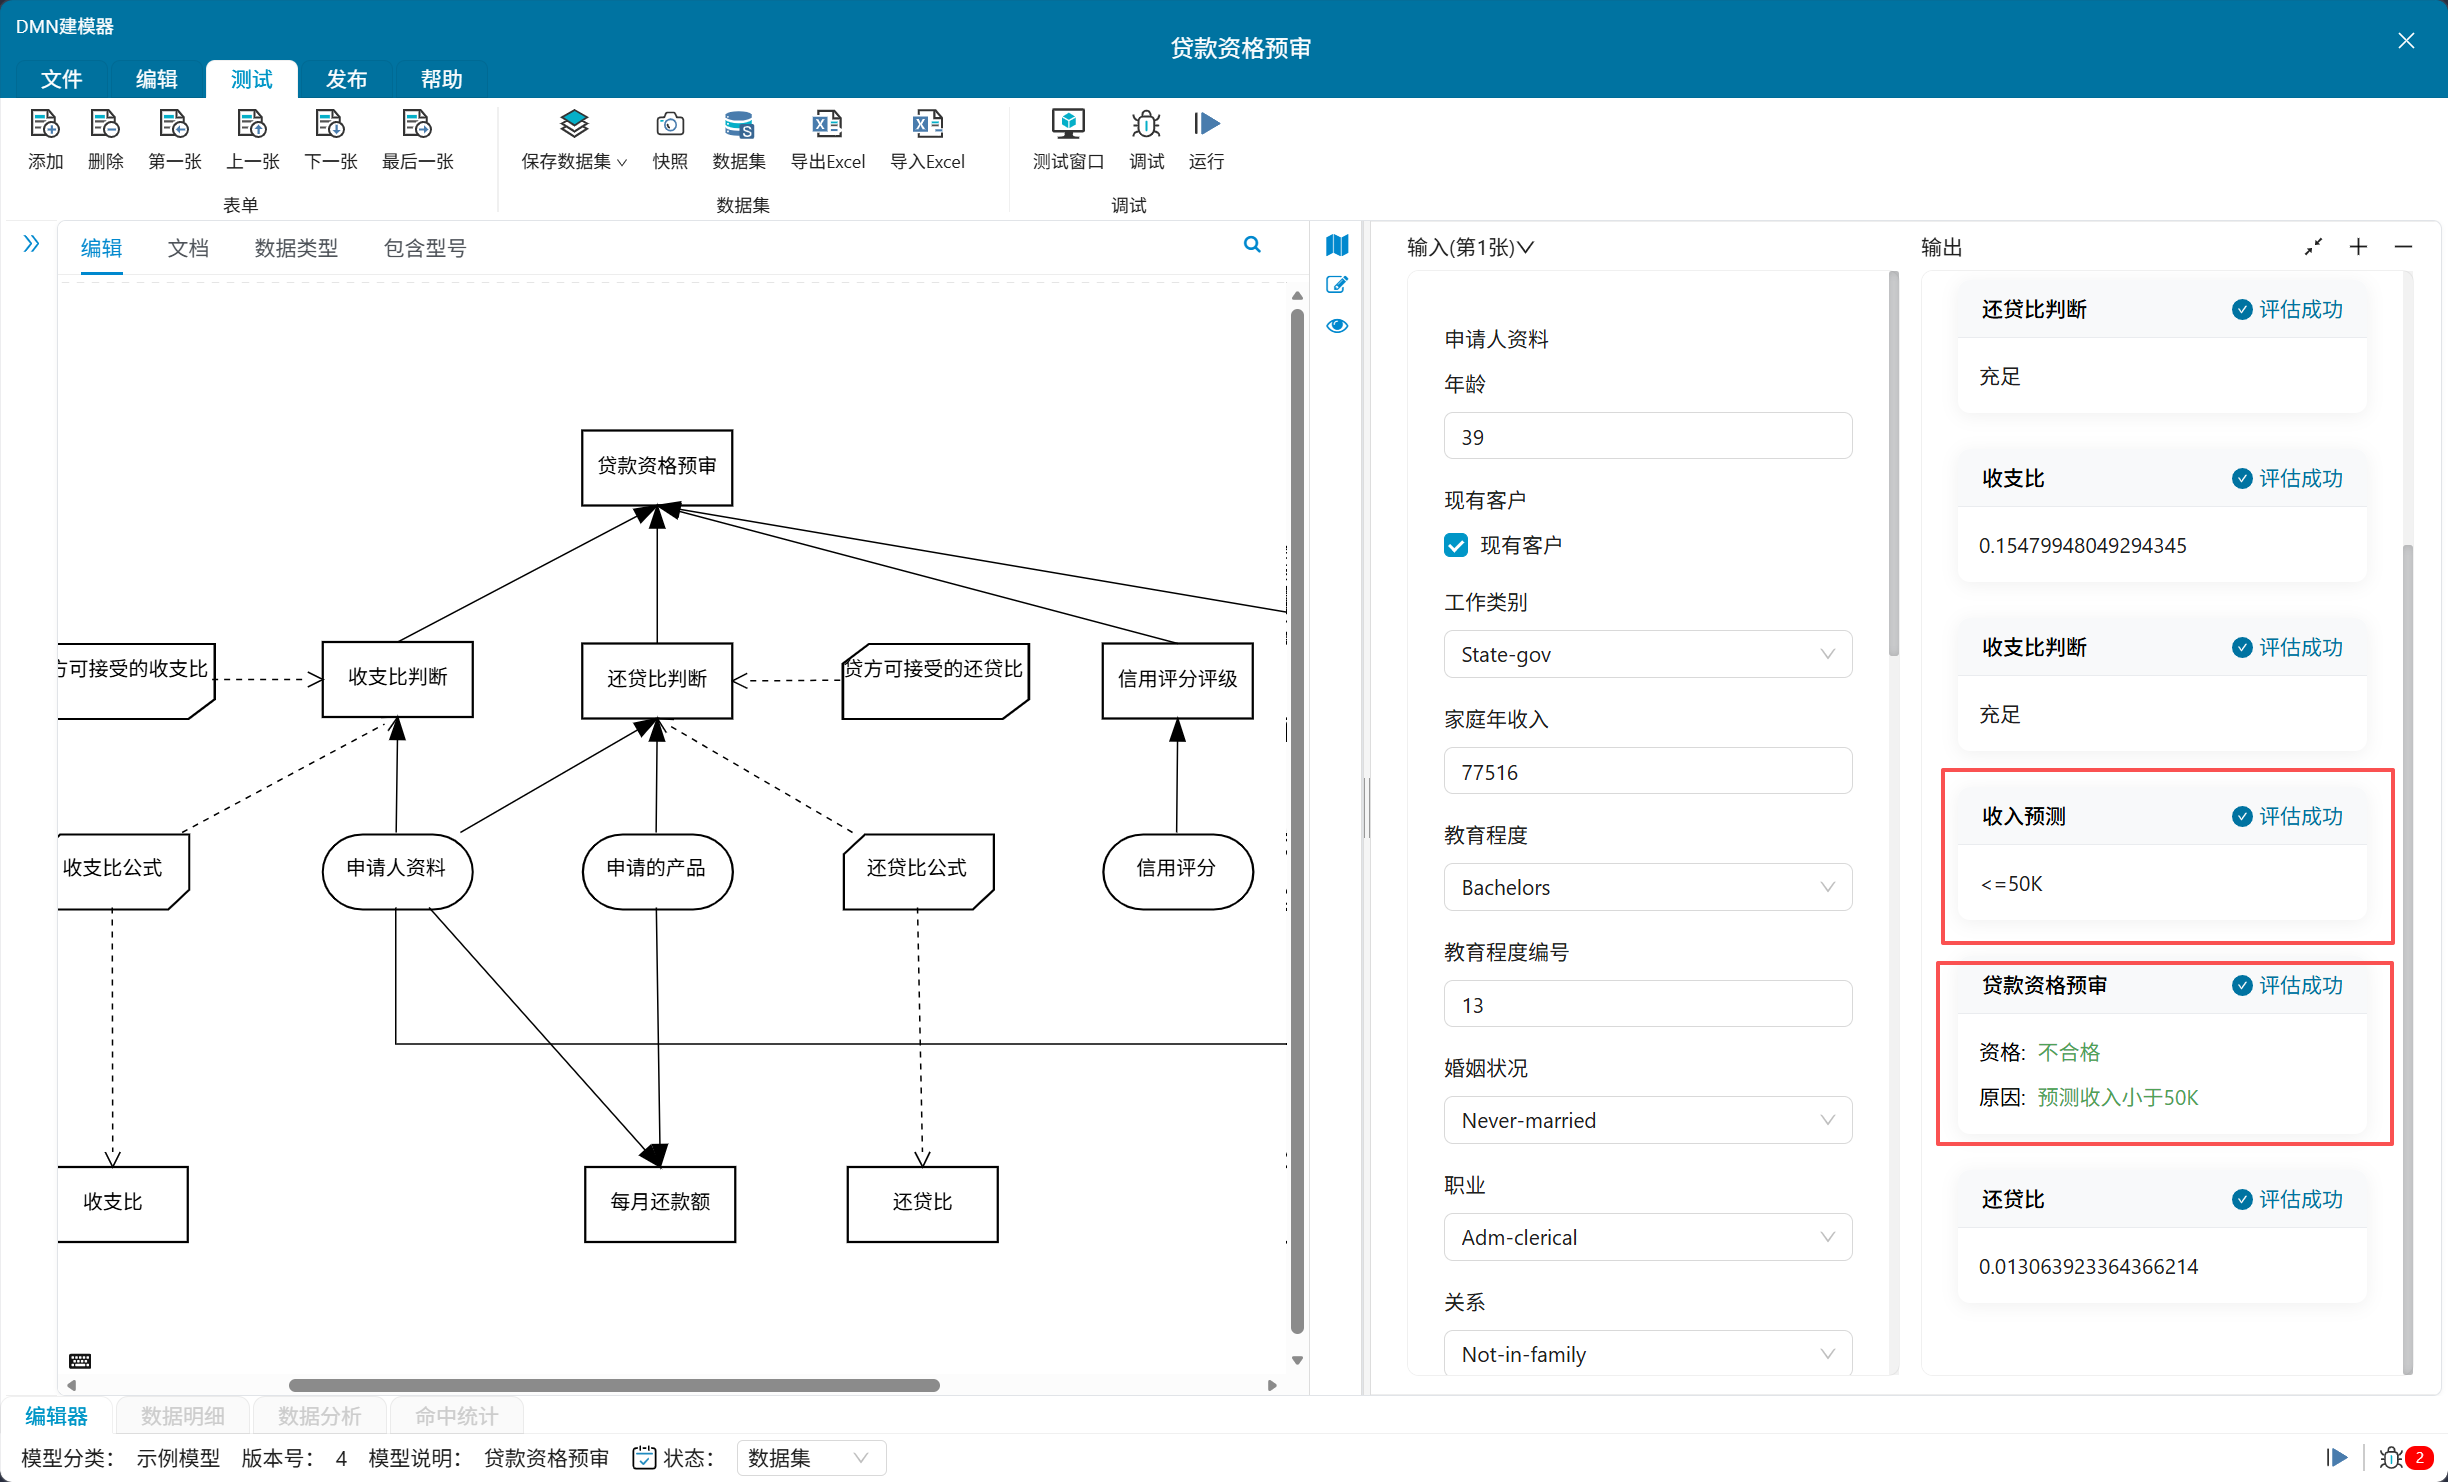Expand the left sidebar with double chevron
The height and width of the screenshot is (1482, 2448).
[x=31, y=244]
